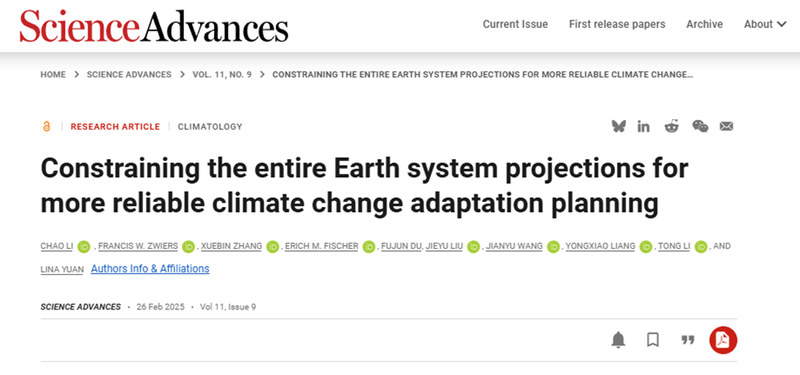Open citation tools via quotation mark icon

point(688,340)
